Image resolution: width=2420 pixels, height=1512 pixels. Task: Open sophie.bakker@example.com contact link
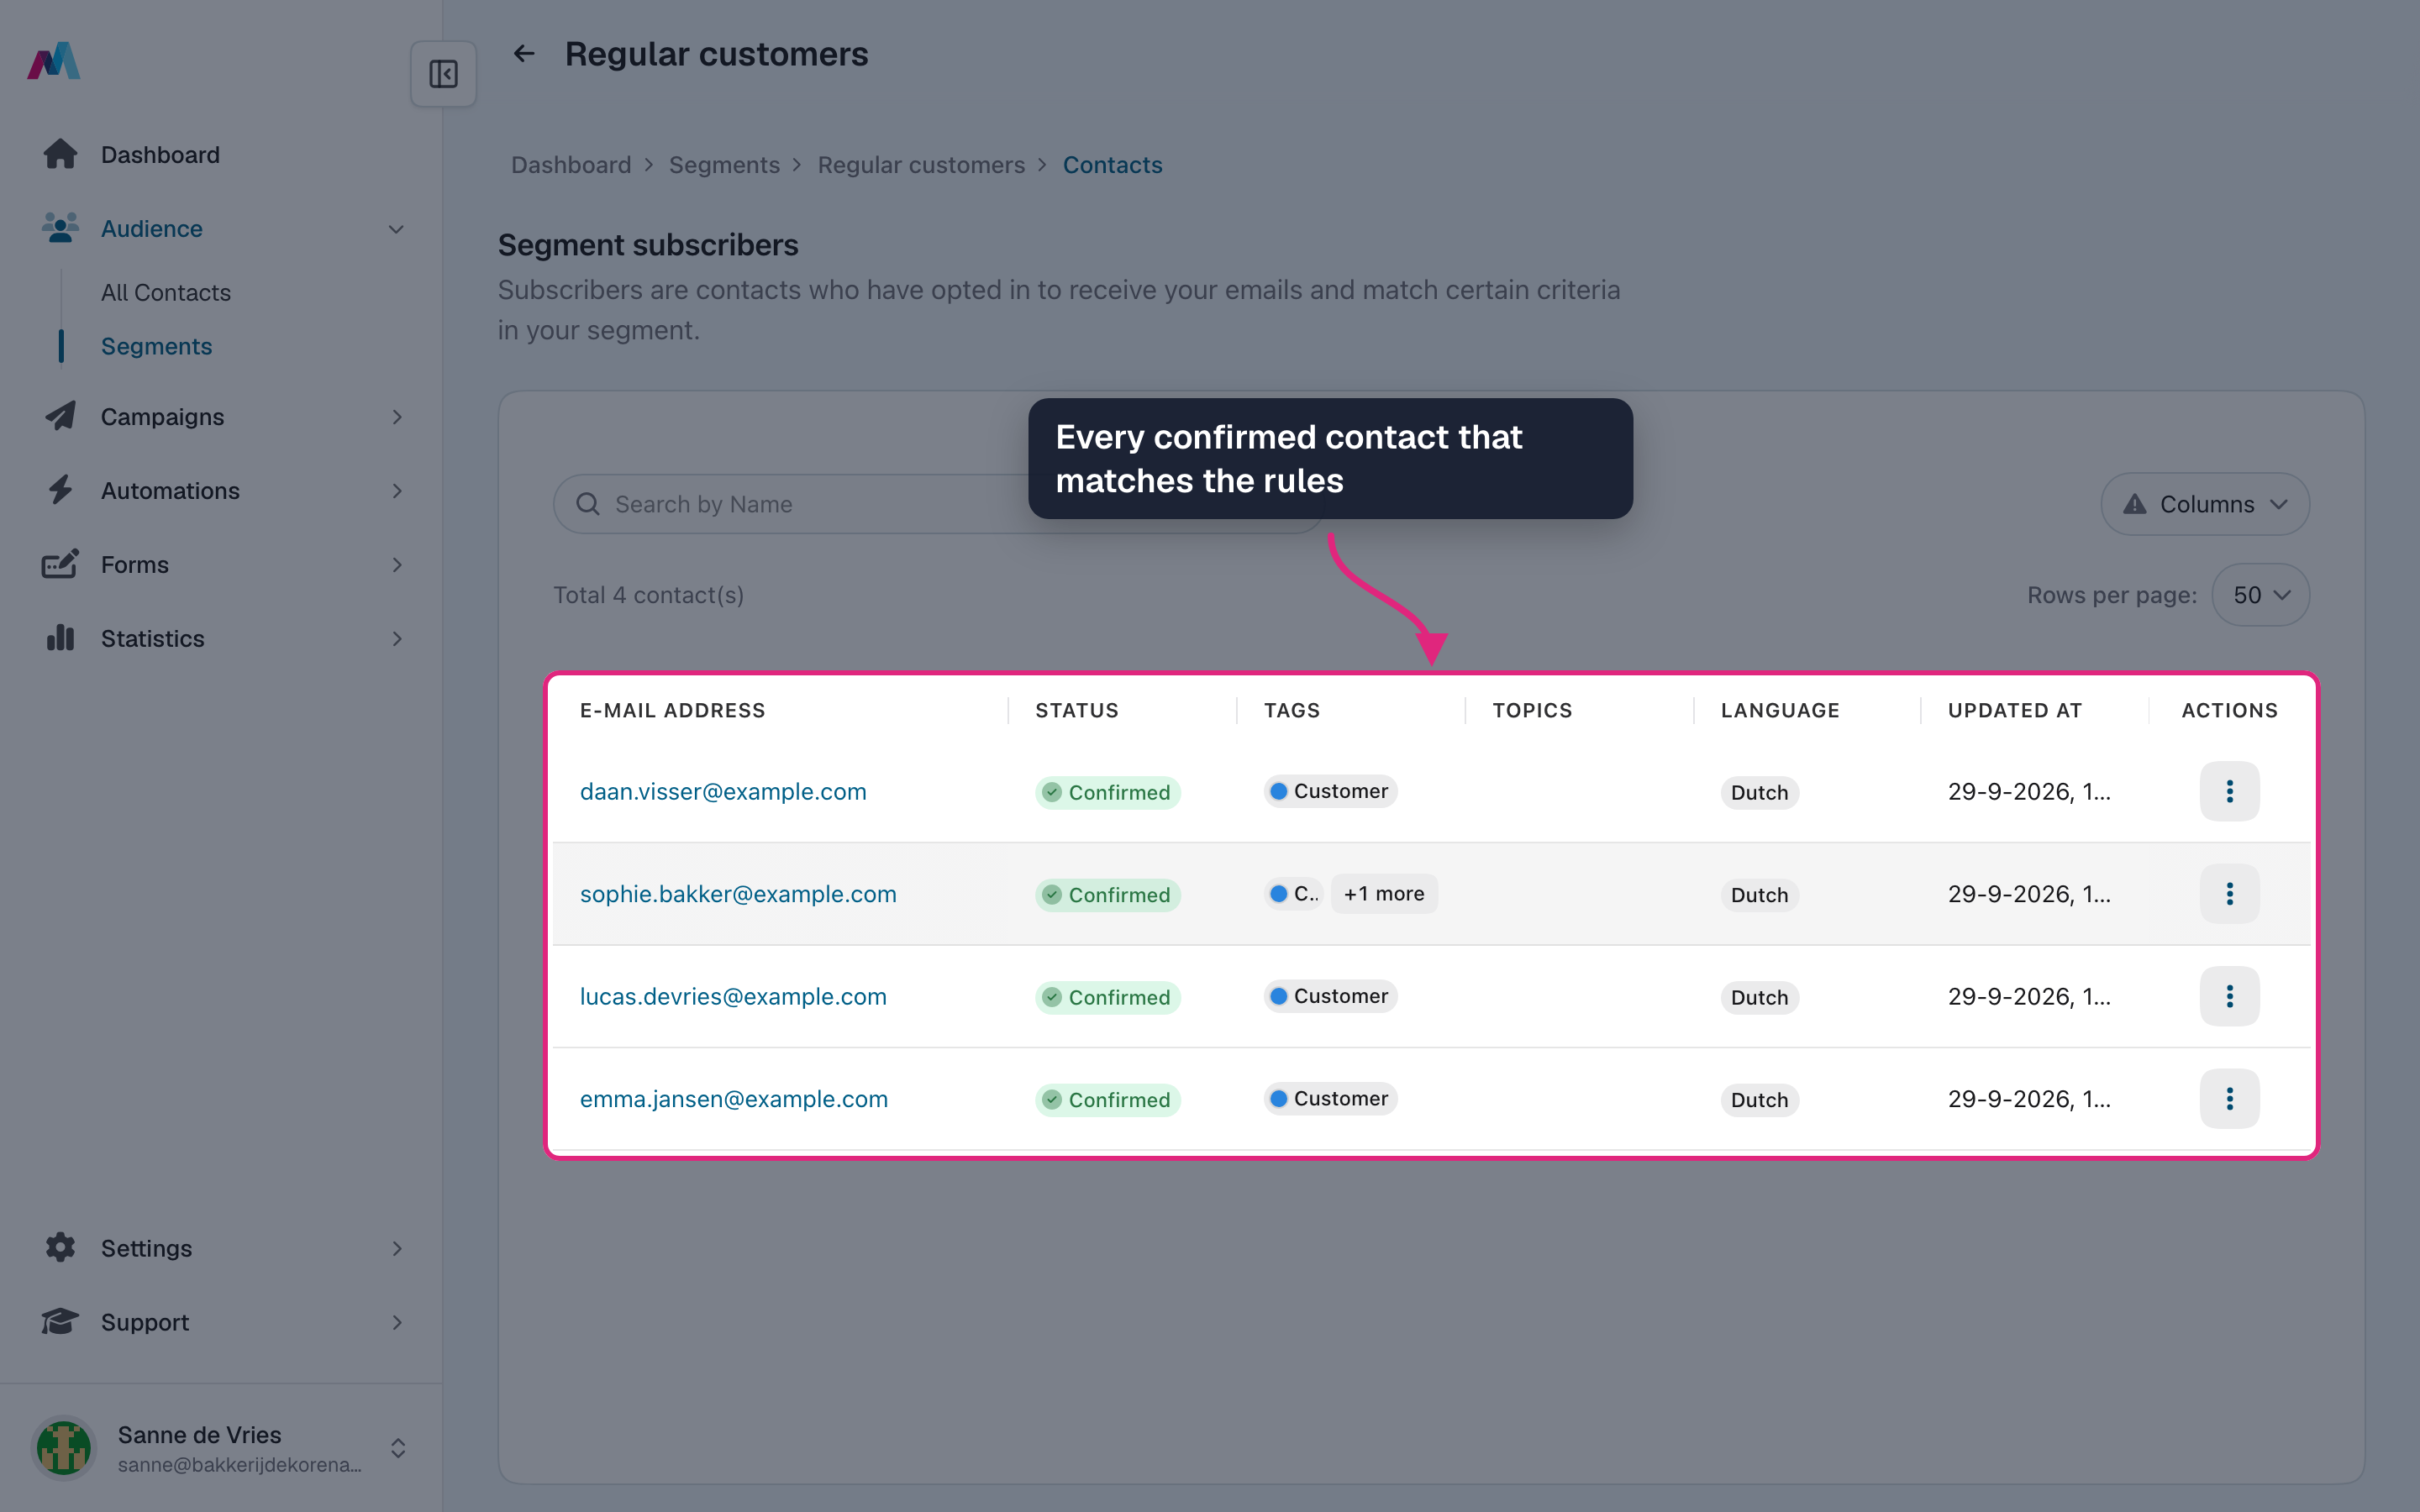click(x=738, y=894)
